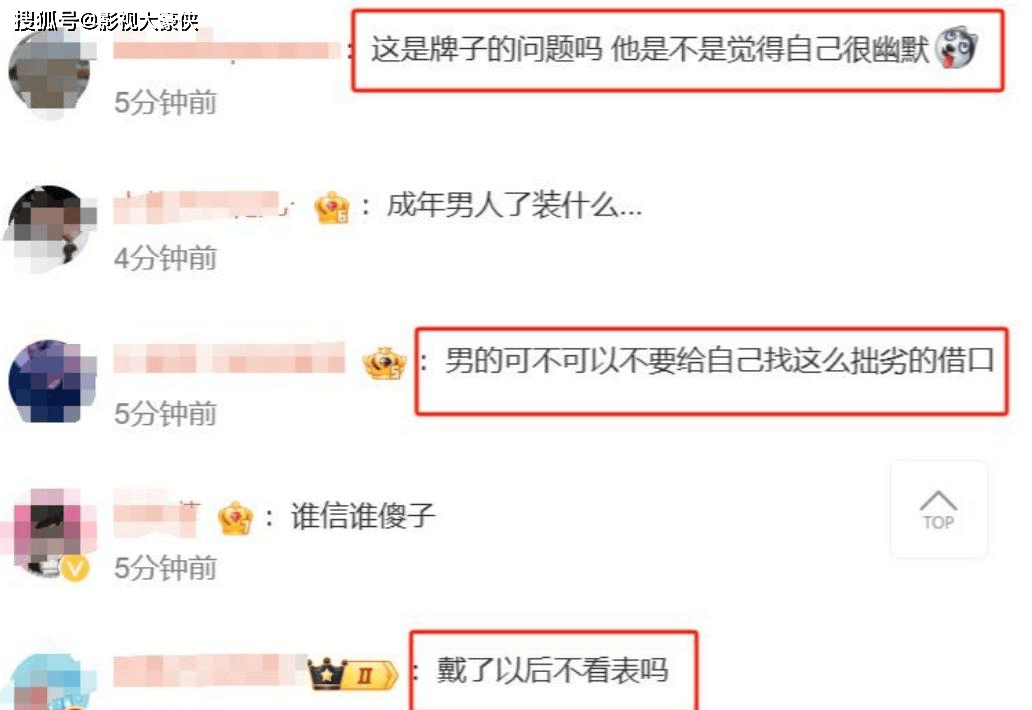
Task: Open first commenter's blurred username
Action: 225,51
